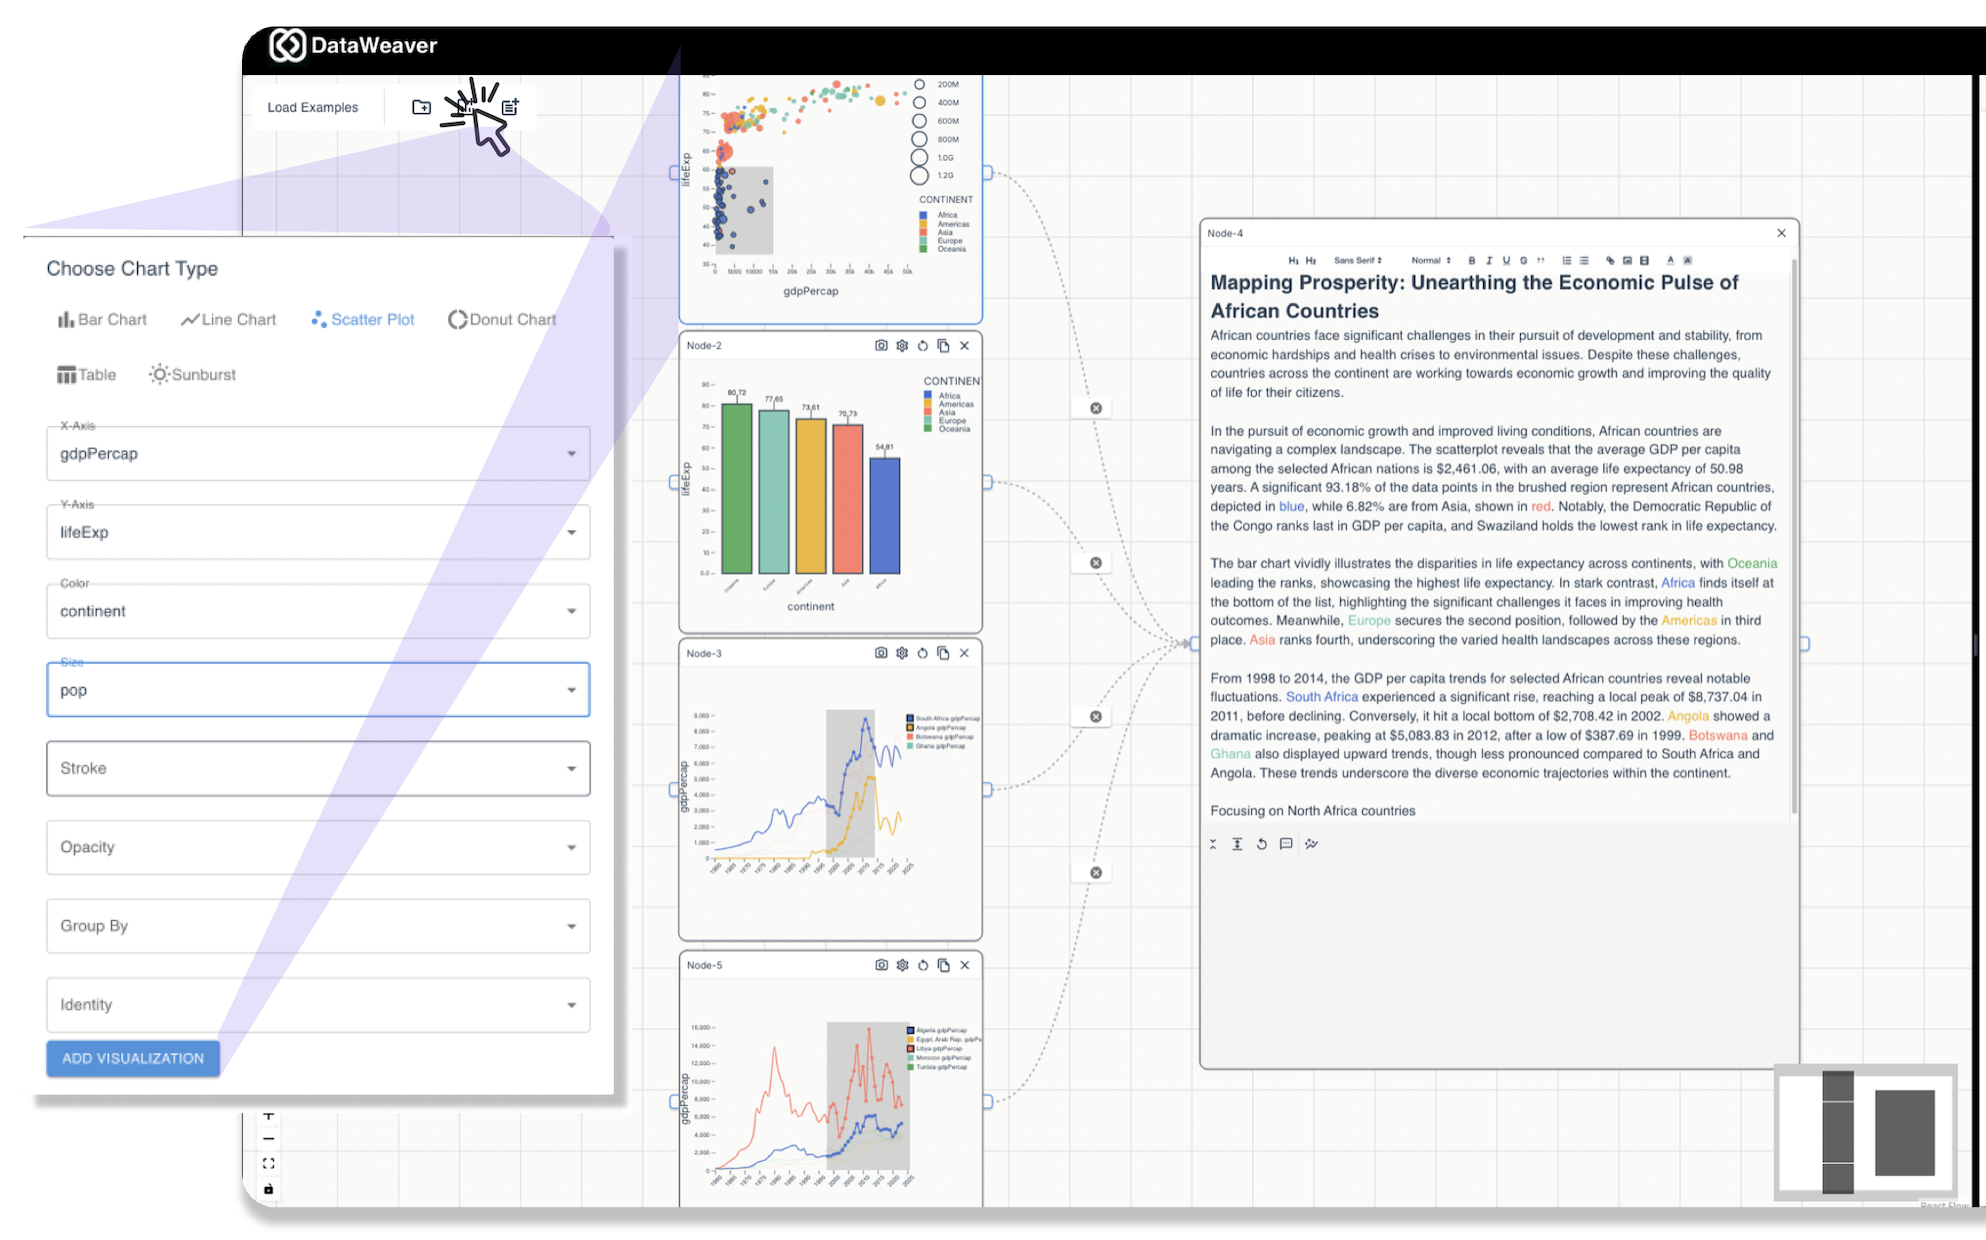Open the Sans Serif font dropdown

coord(1358,260)
